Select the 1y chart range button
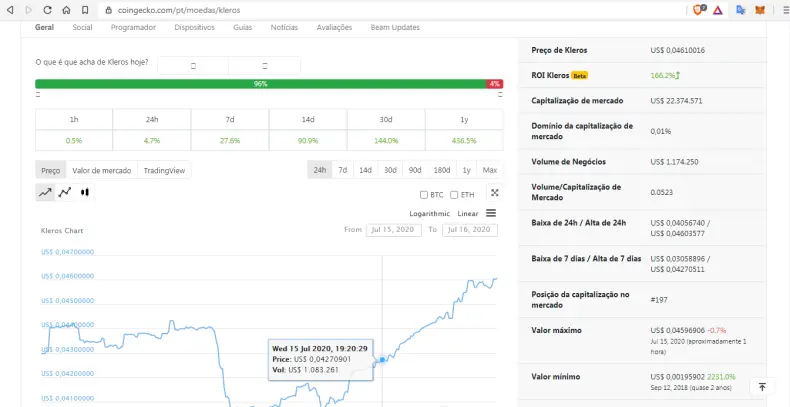 (467, 170)
